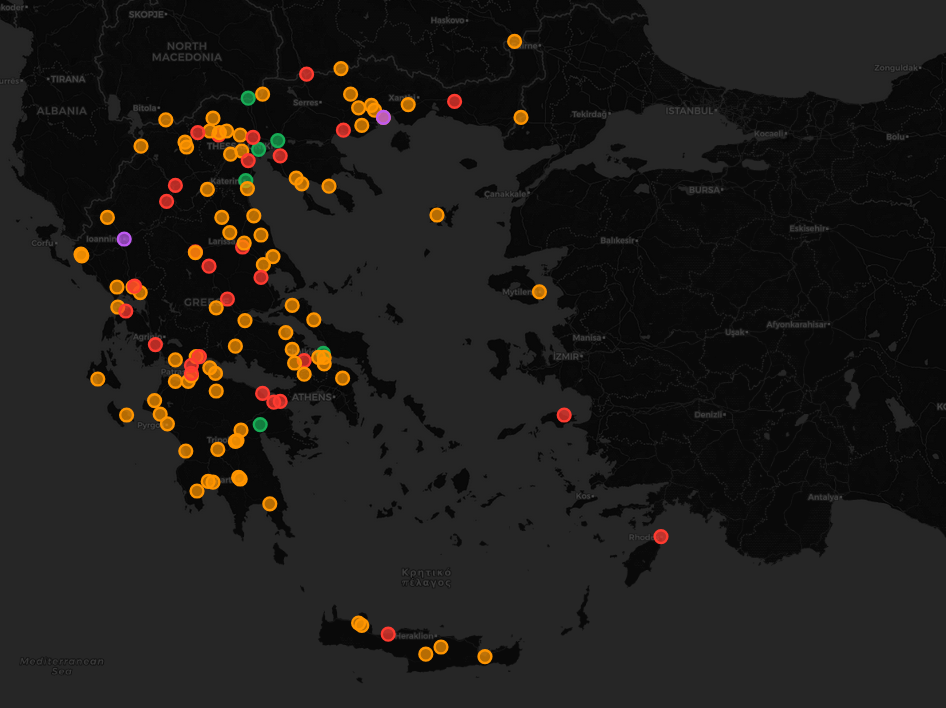
Task: Click the IZMIR label on the map
Action: pos(564,356)
